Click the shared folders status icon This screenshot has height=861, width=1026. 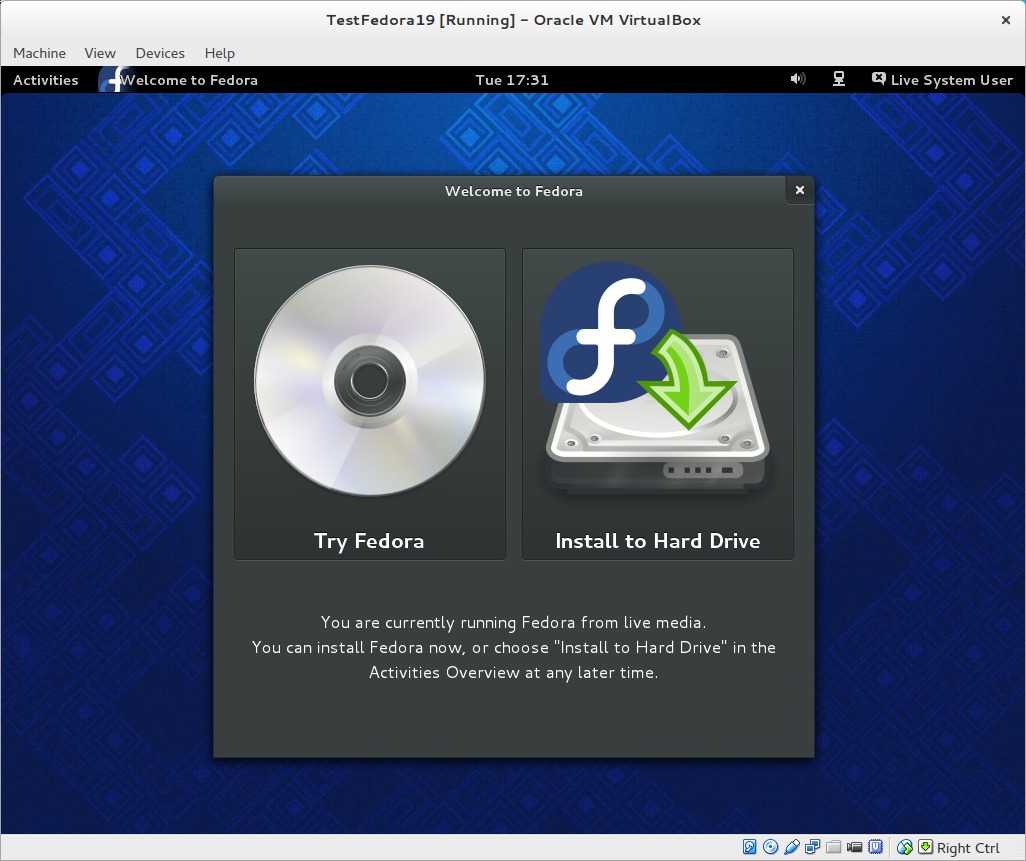834,847
